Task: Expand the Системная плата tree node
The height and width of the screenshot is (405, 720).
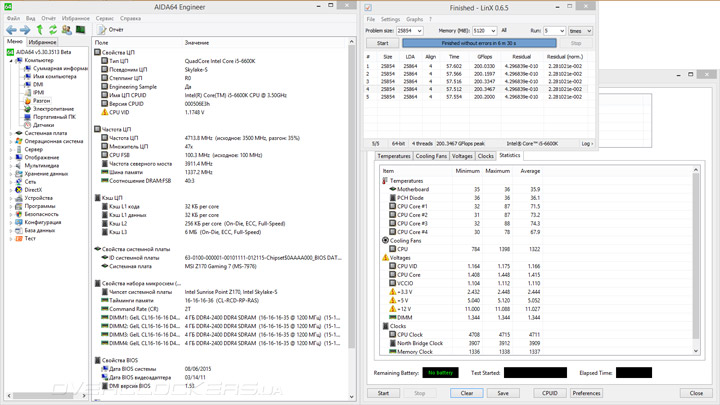Action: click(11, 133)
